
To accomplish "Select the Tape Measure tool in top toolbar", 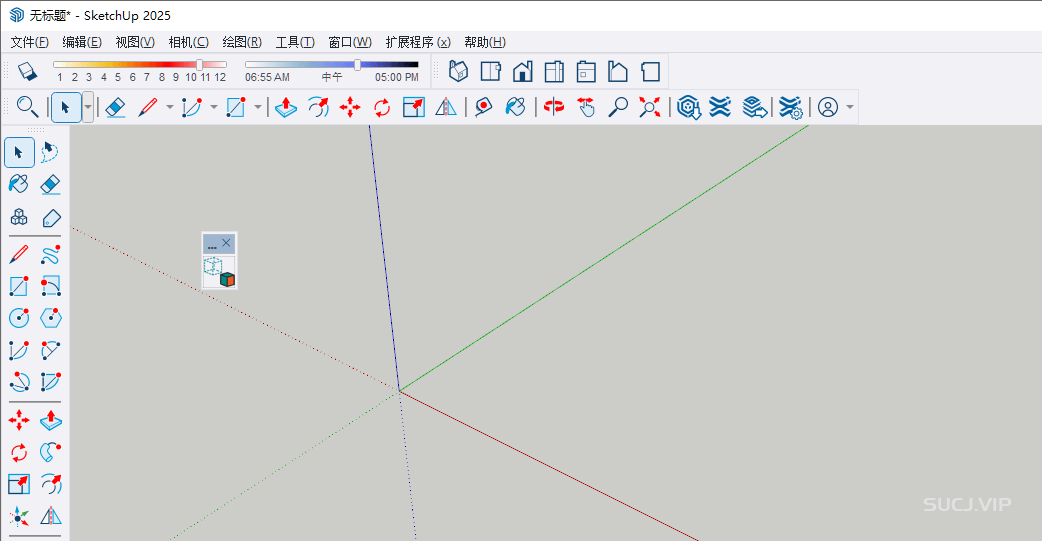I will coord(484,107).
